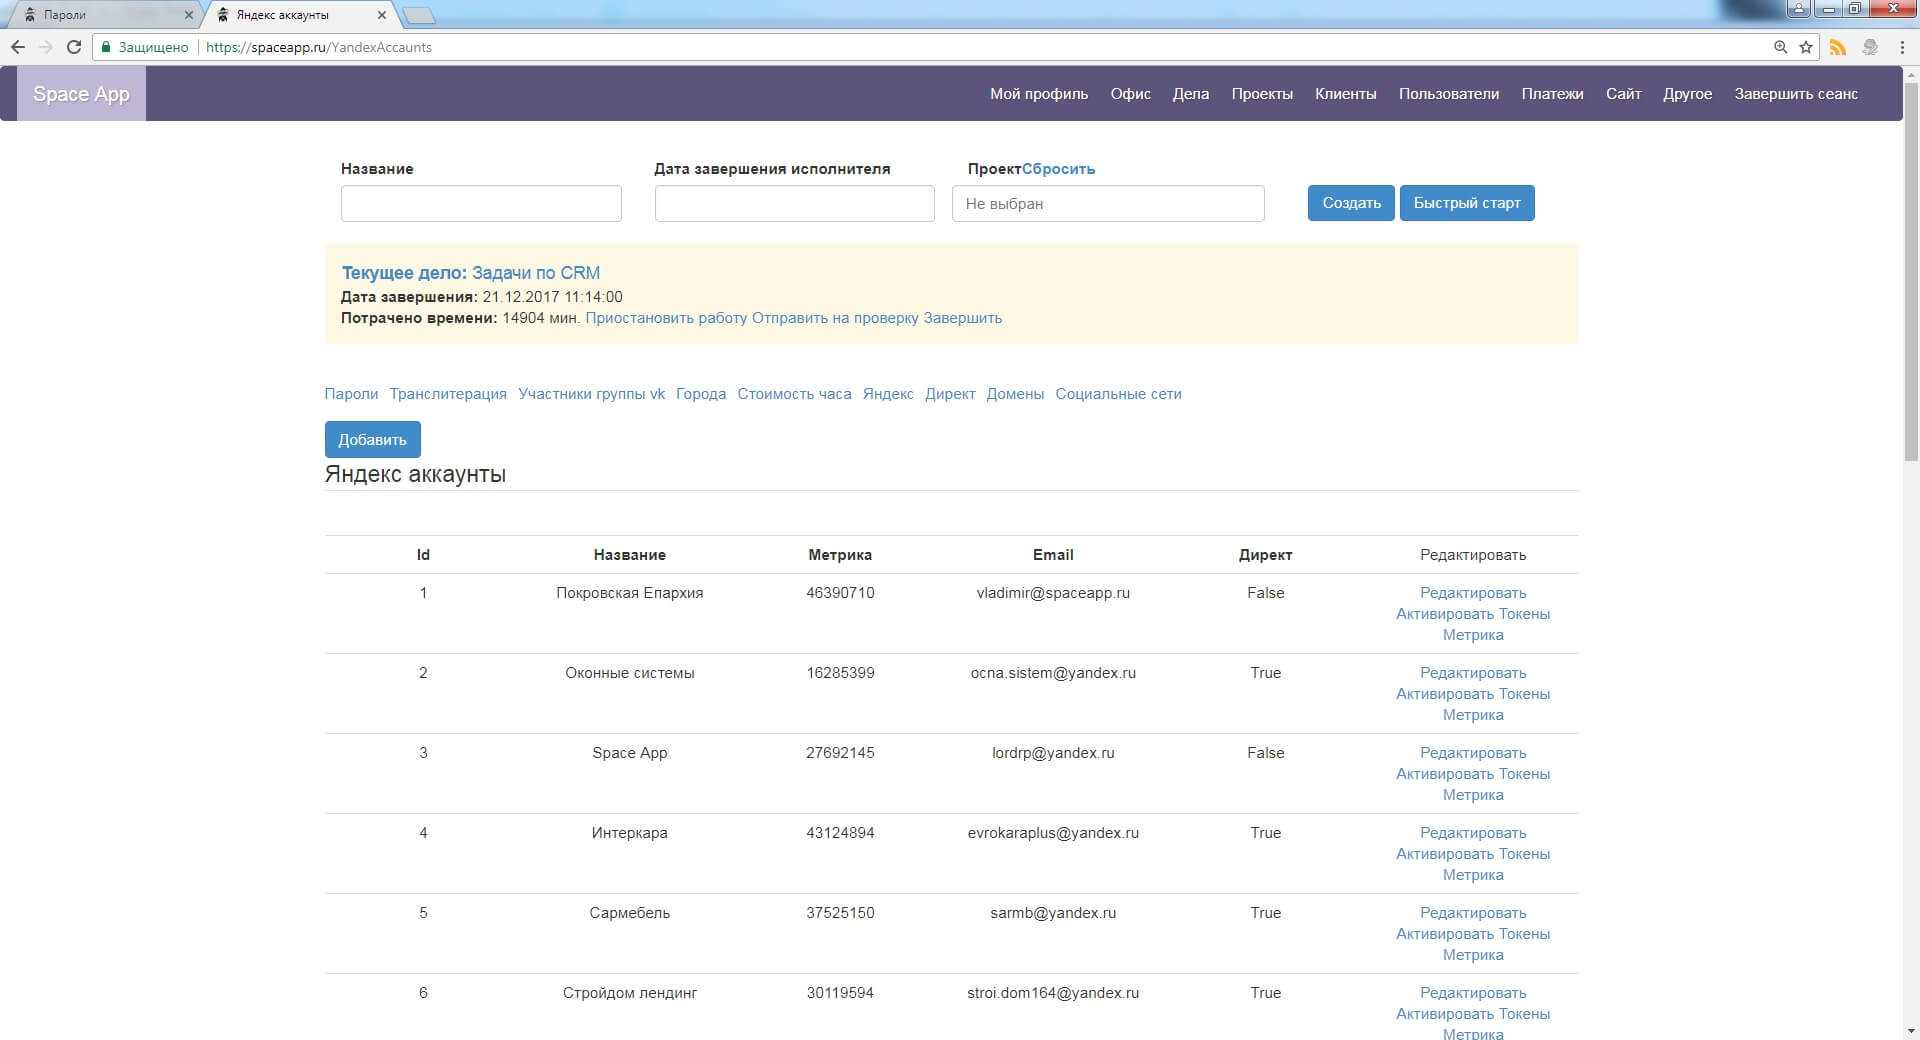Image resolution: width=1920 pixels, height=1040 pixels.
Task: Open Клиенты in the top navigation
Action: (x=1345, y=94)
